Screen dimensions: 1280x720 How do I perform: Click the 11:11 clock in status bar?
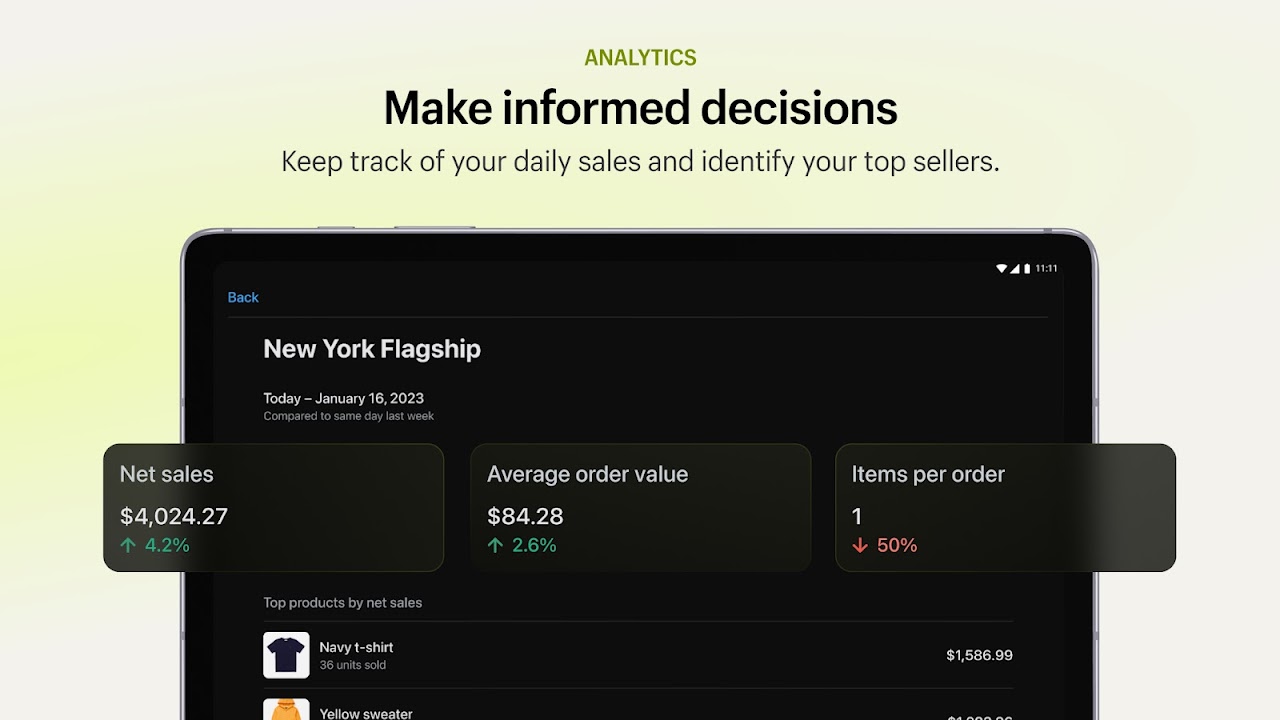1046,268
